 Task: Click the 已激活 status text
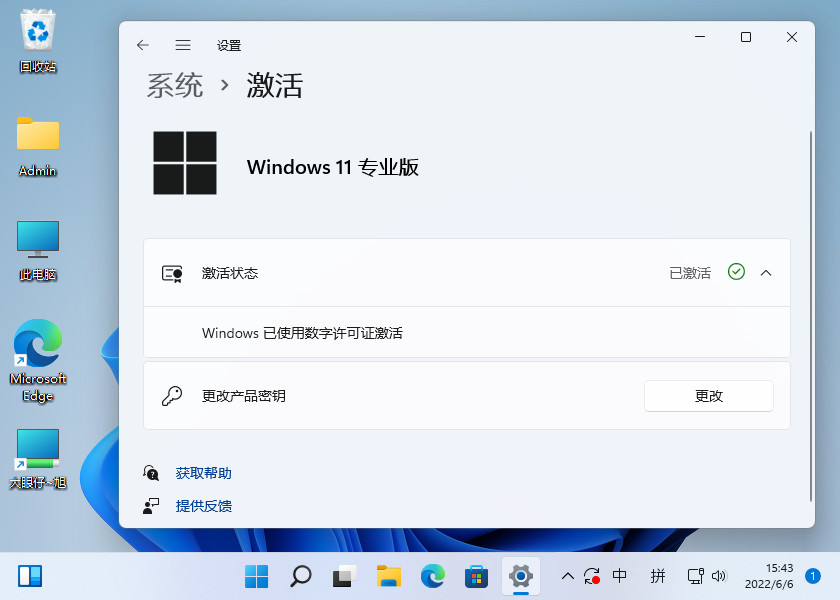pyautogui.click(x=690, y=273)
